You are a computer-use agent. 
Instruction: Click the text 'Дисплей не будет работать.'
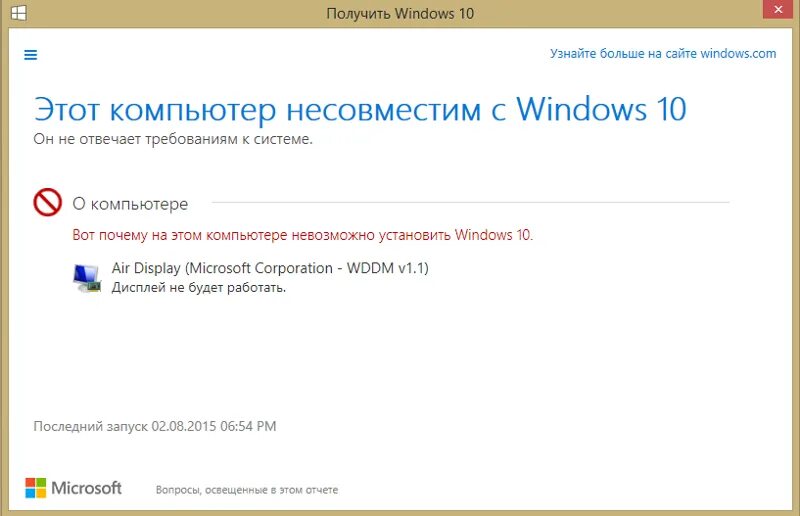tap(199, 288)
